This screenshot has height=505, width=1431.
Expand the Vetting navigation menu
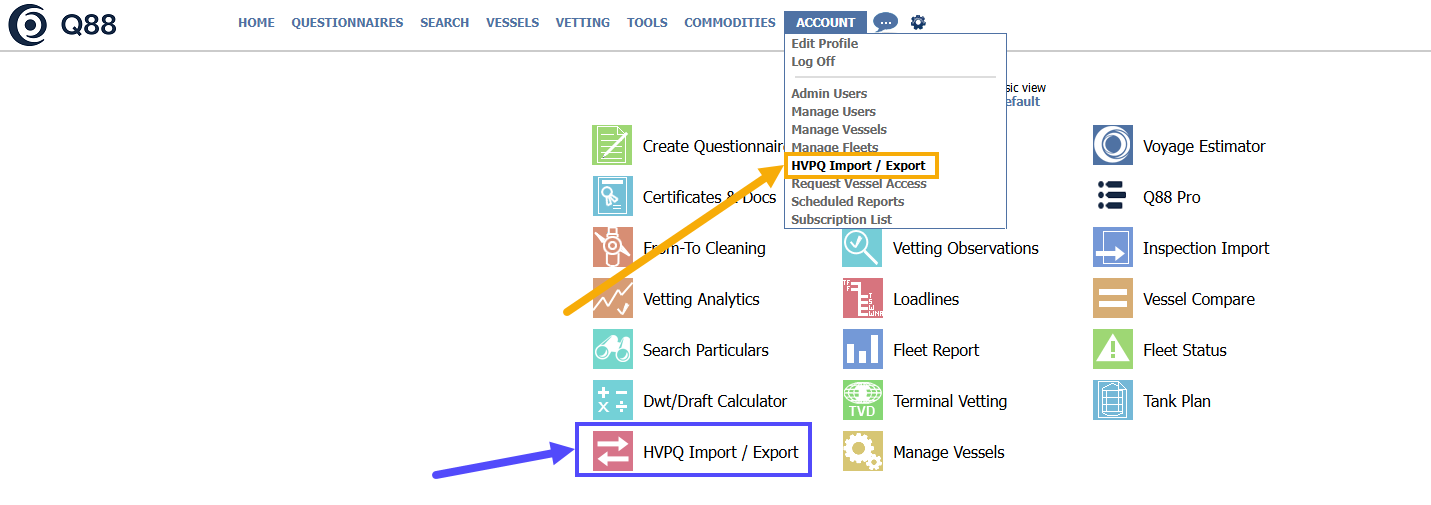pyautogui.click(x=582, y=23)
